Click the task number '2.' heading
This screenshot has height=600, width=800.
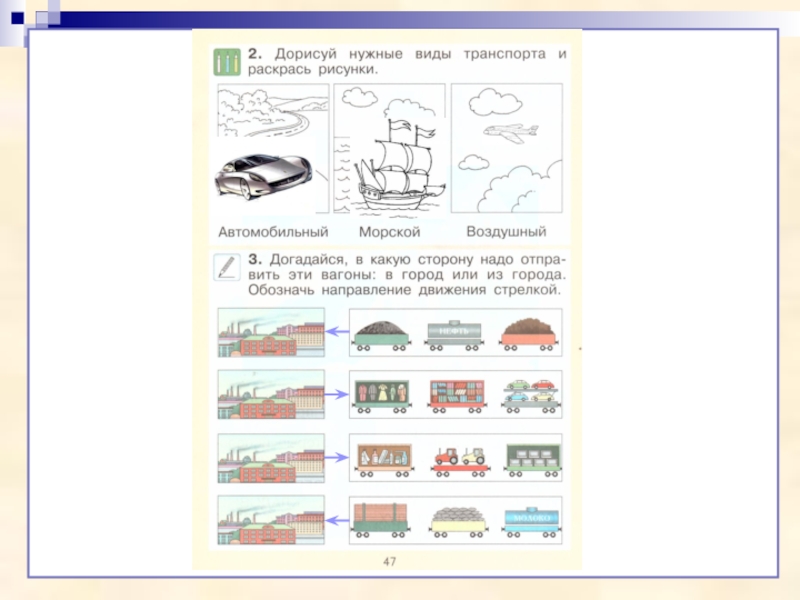[255, 54]
